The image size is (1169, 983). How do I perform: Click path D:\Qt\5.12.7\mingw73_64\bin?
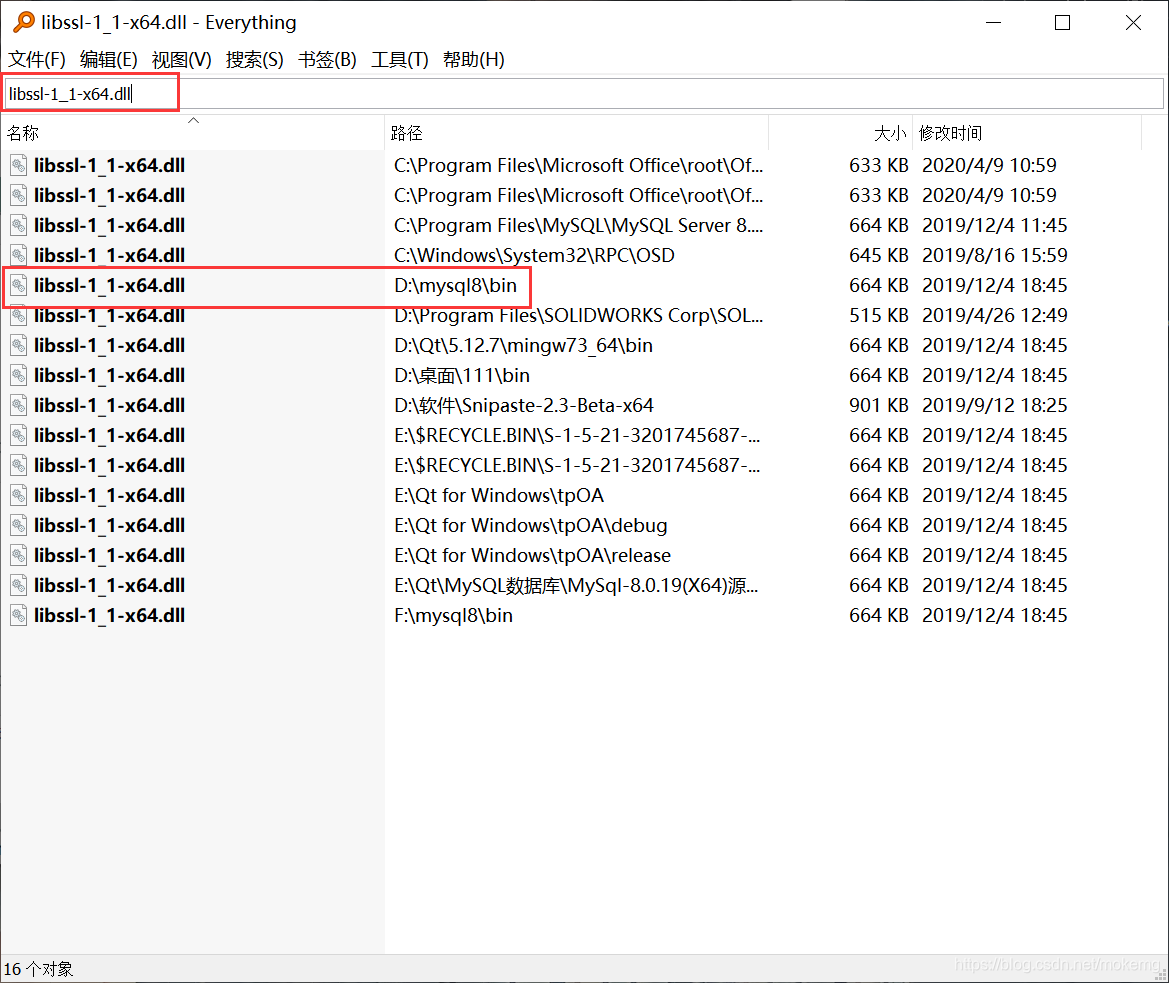click(523, 346)
